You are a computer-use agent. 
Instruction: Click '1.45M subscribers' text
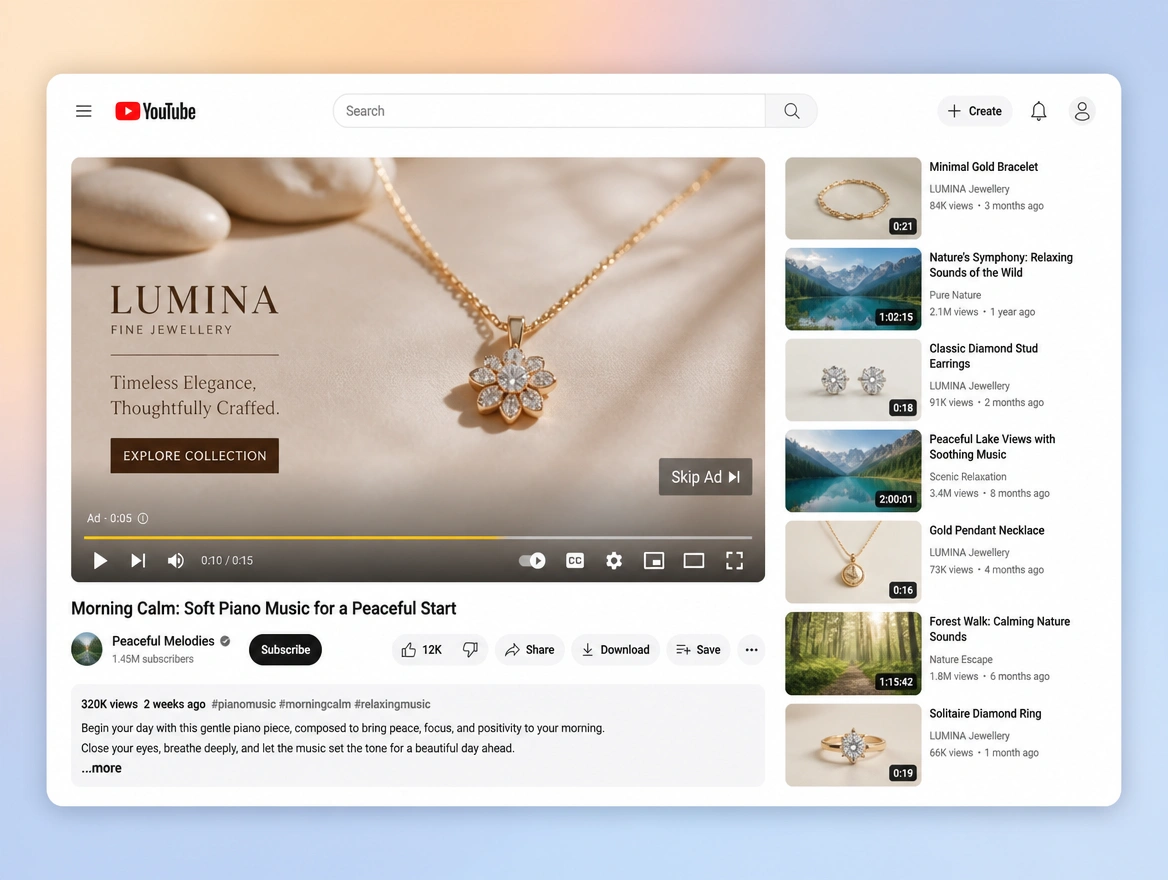pos(153,659)
